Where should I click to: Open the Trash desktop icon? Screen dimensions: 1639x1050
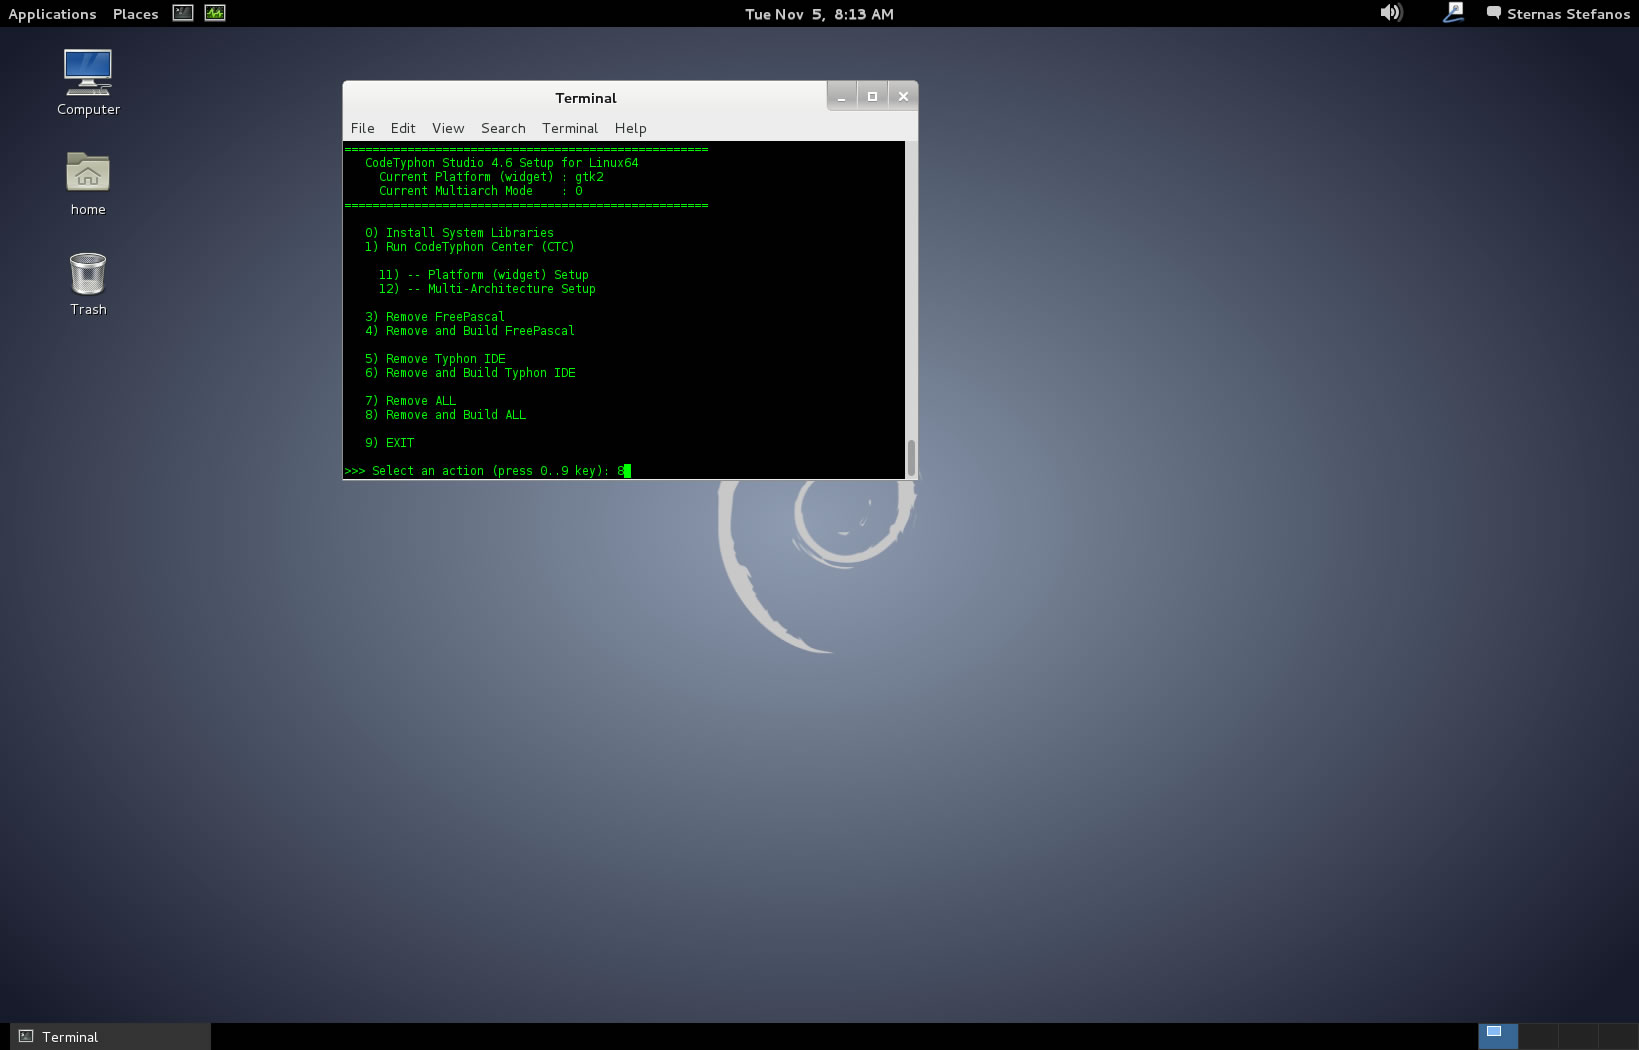click(88, 284)
